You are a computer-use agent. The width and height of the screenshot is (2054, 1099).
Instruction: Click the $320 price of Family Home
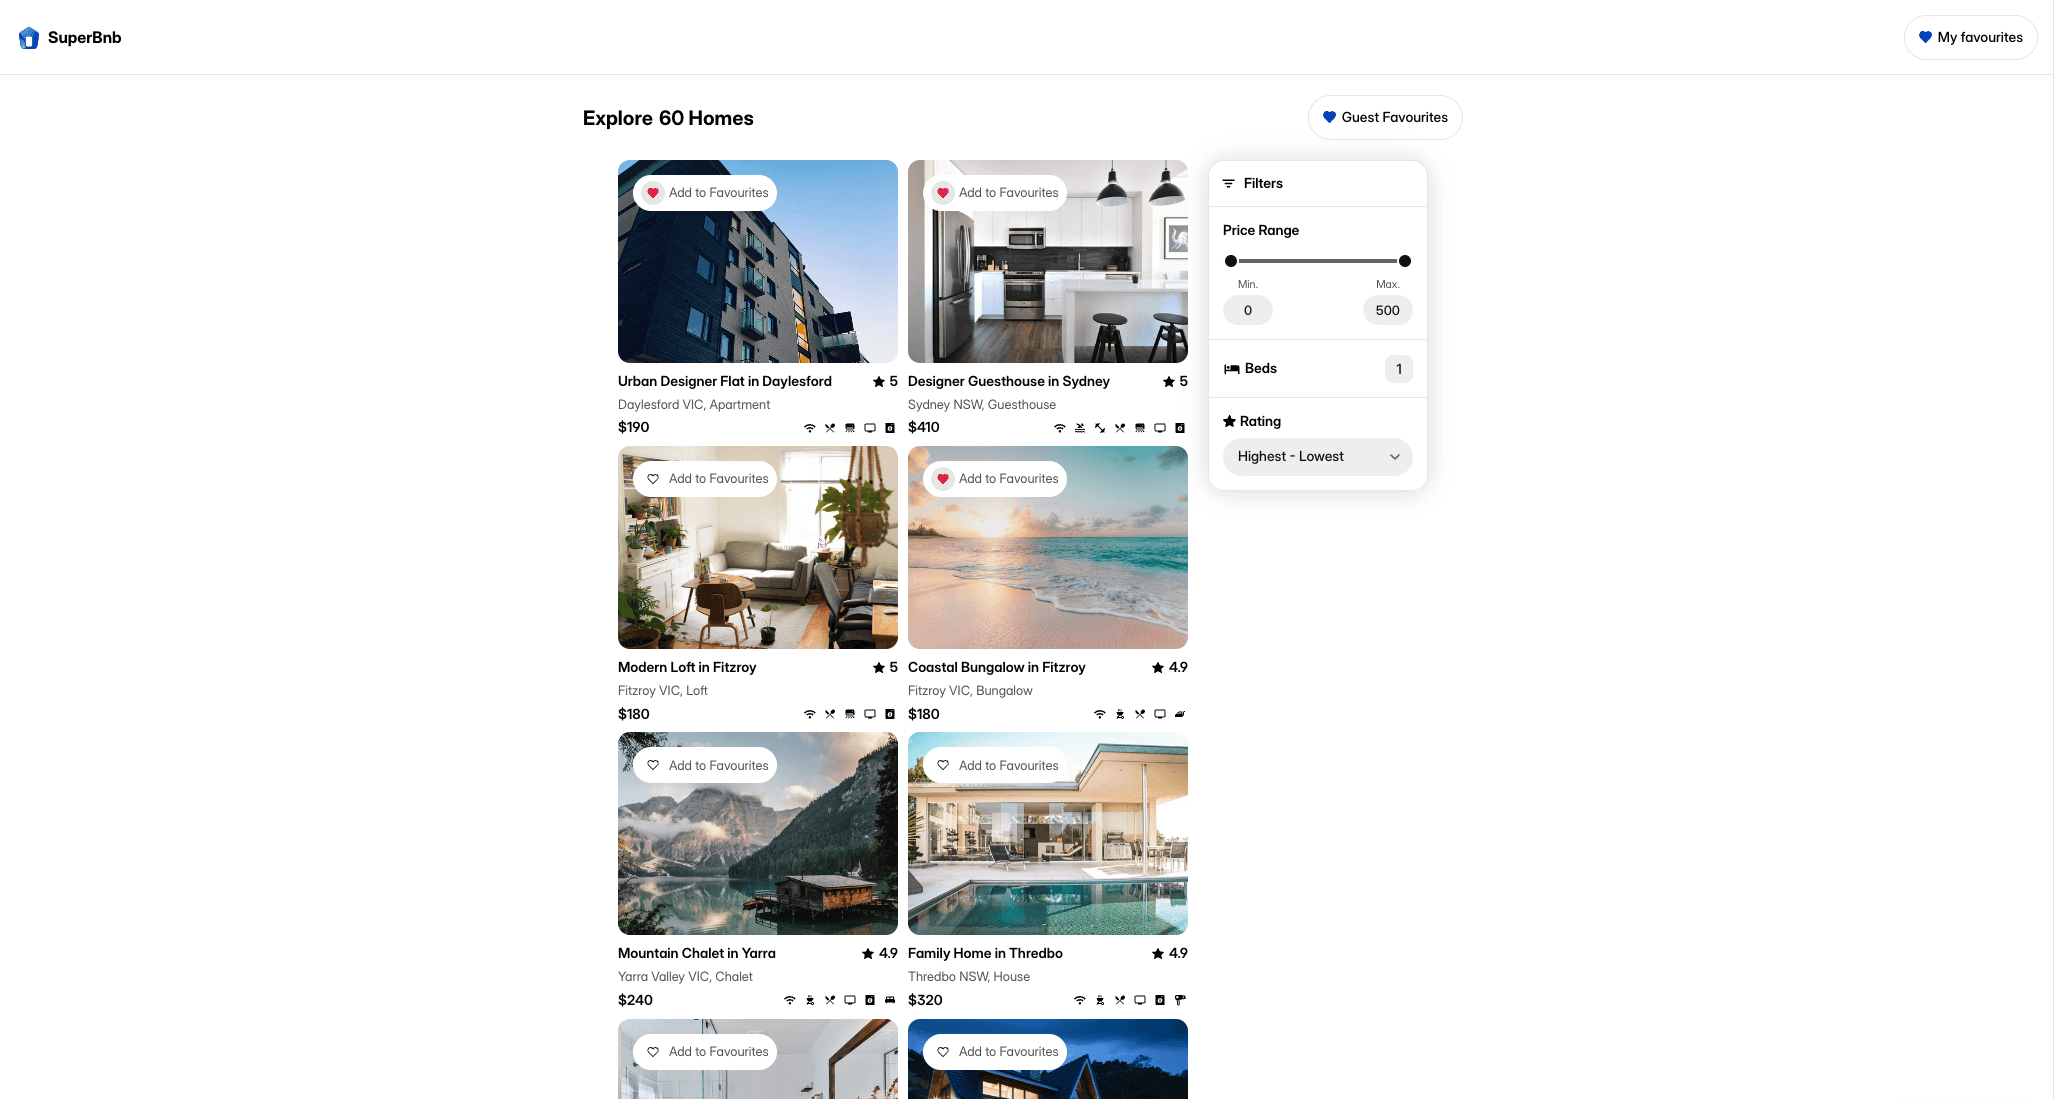(x=925, y=1001)
